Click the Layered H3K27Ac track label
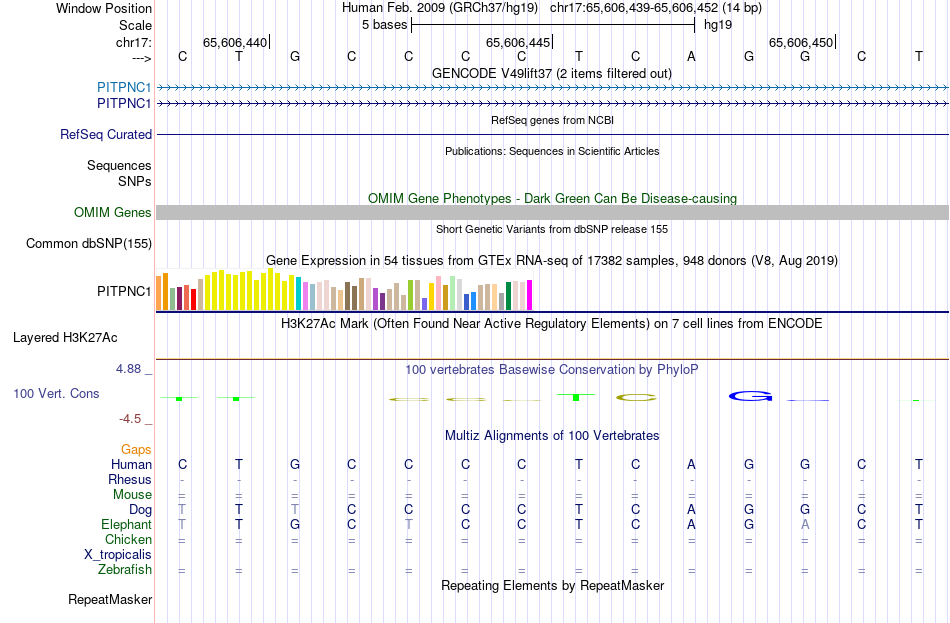The height and width of the screenshot is (623, 950). [x=65, y=338]
